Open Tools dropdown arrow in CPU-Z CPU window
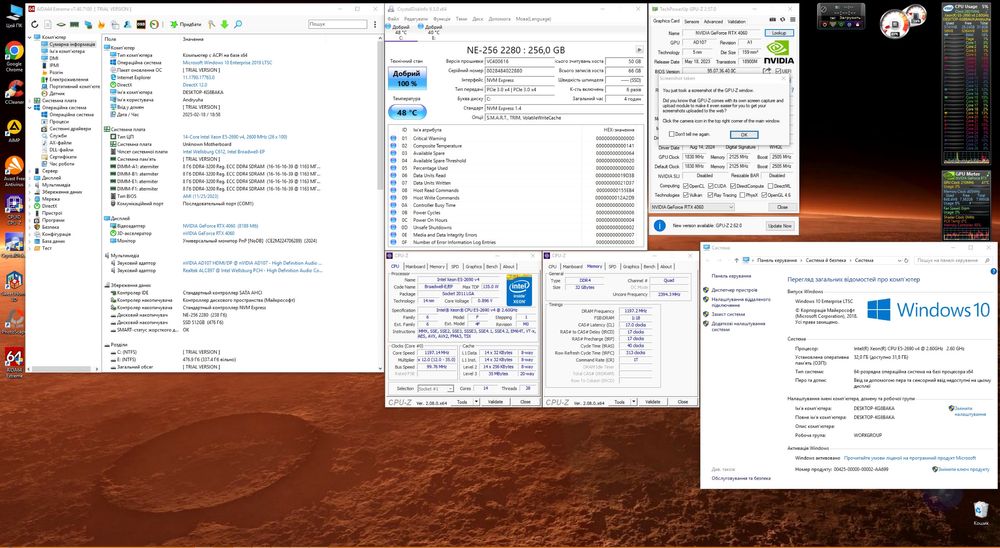The width and height of the screenshot is (1000, 548). point(476,402)
